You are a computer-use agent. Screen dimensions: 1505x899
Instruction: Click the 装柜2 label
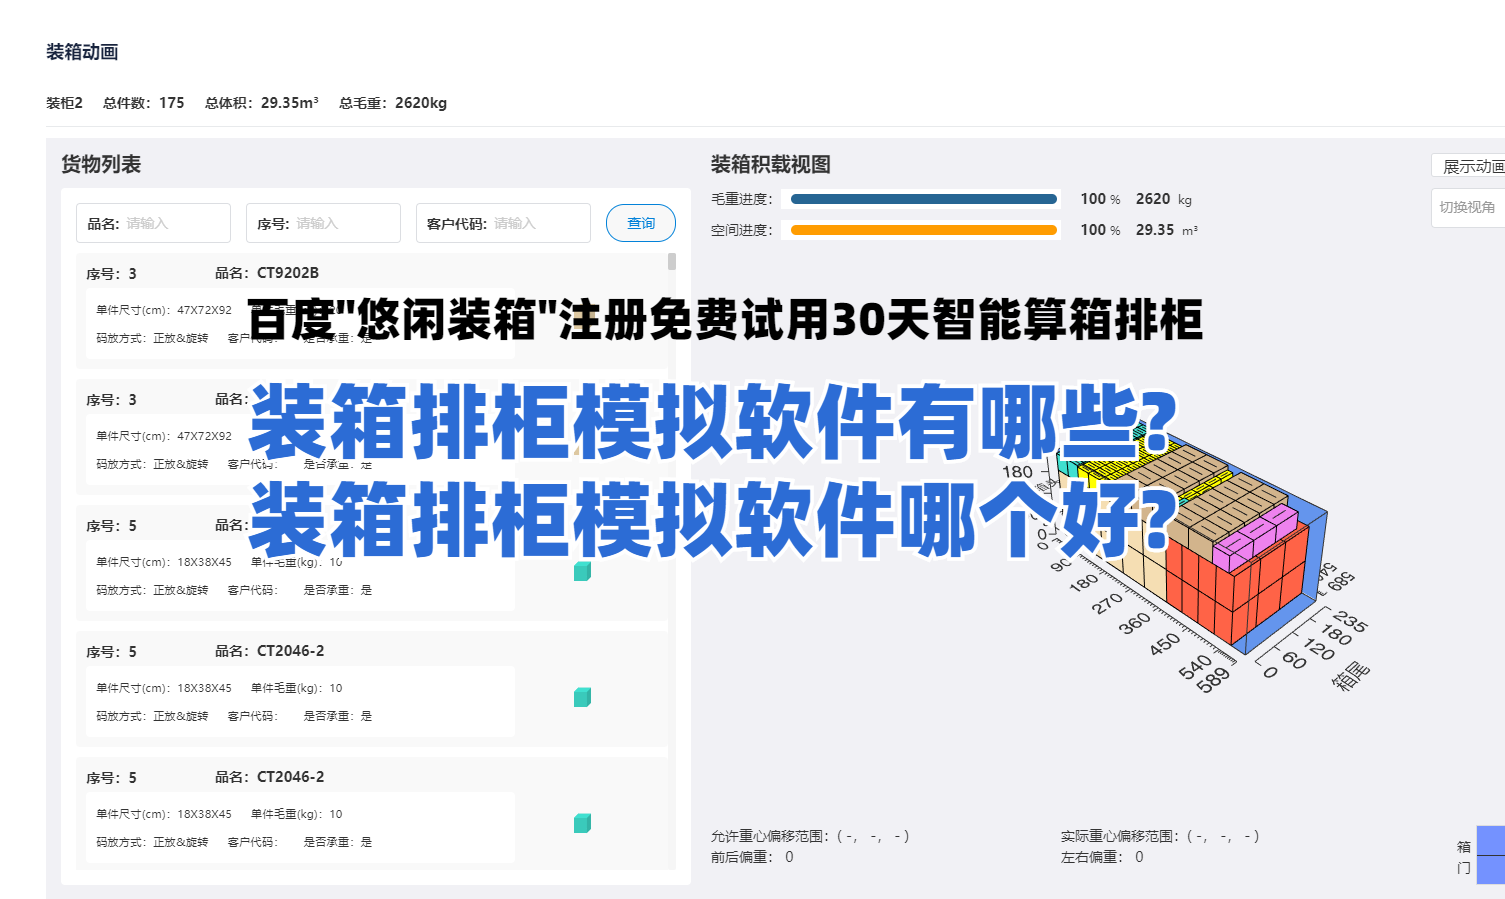pyautogui.click(x=64, y=103)
